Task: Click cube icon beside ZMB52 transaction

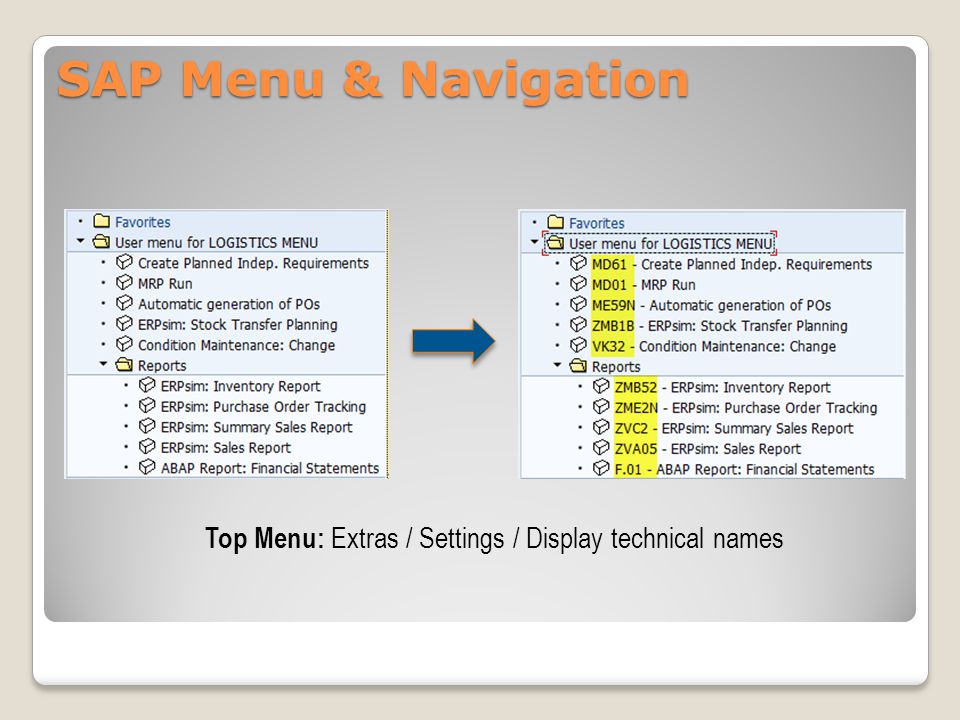Action: point(601,386)
